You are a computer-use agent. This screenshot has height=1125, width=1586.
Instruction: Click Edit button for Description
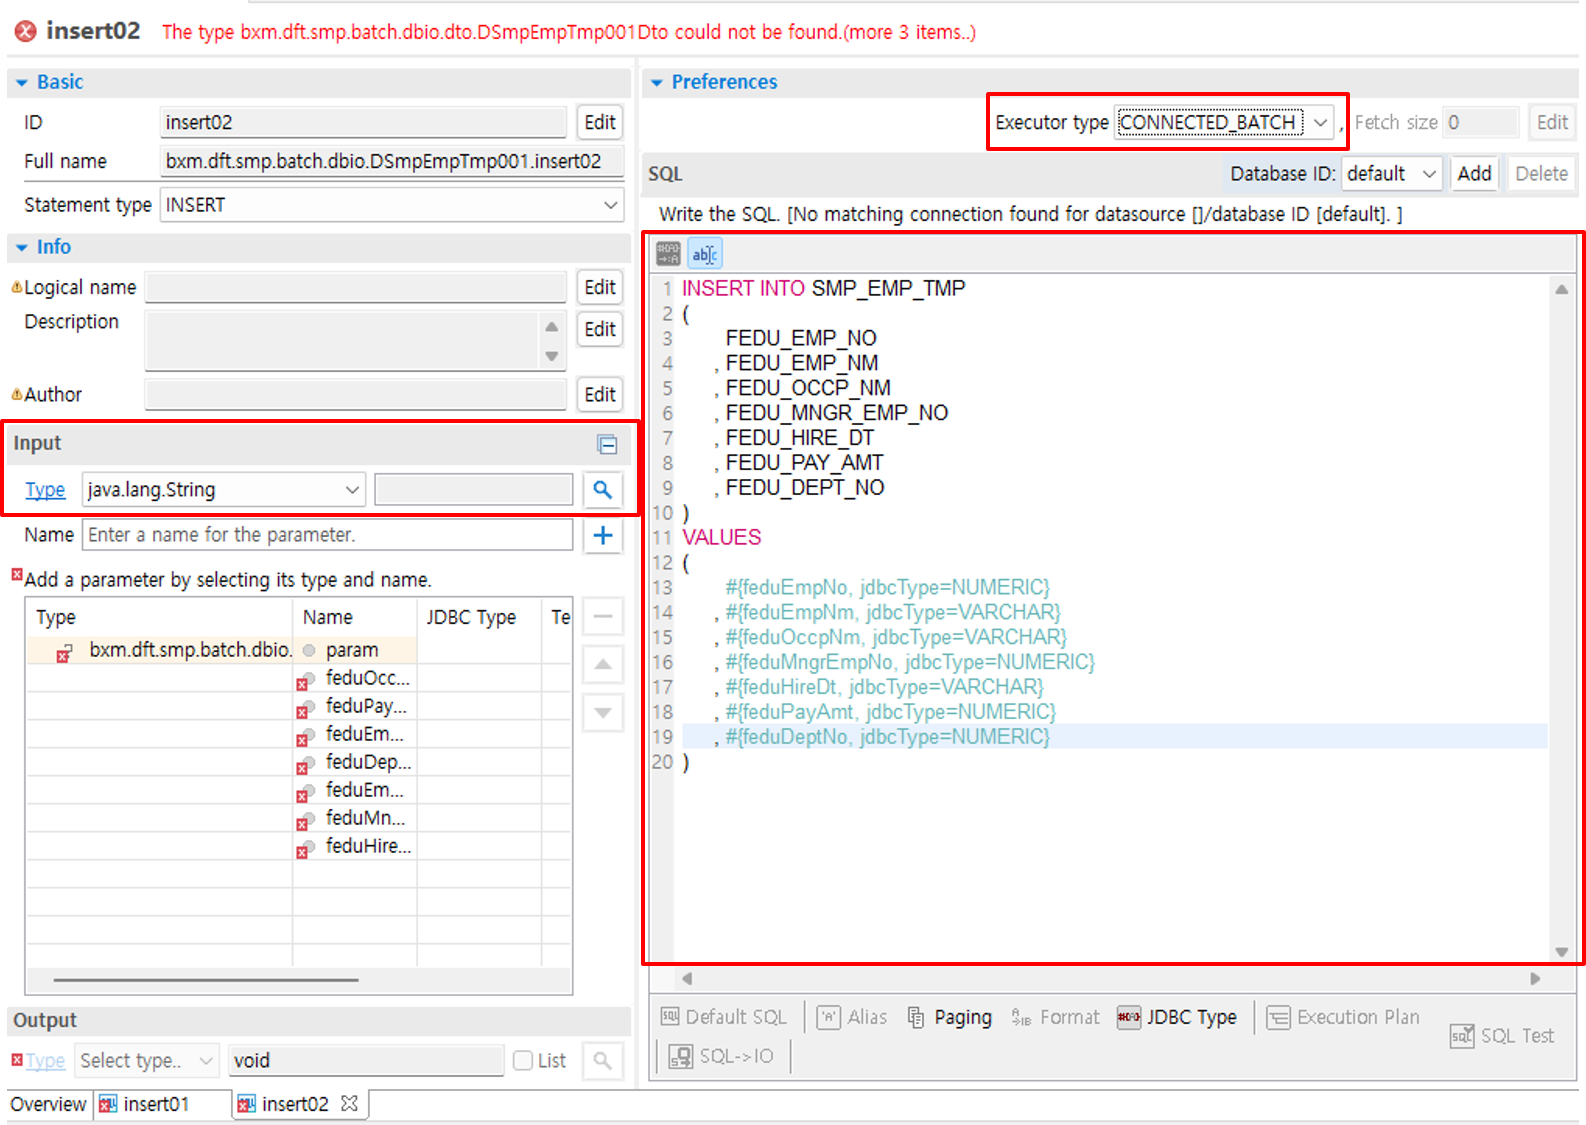point(600,329)
